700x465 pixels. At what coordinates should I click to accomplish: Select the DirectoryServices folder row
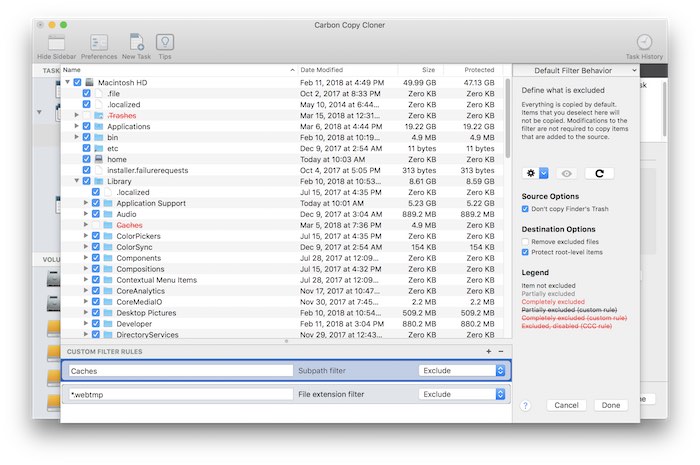tap(282, 335)
